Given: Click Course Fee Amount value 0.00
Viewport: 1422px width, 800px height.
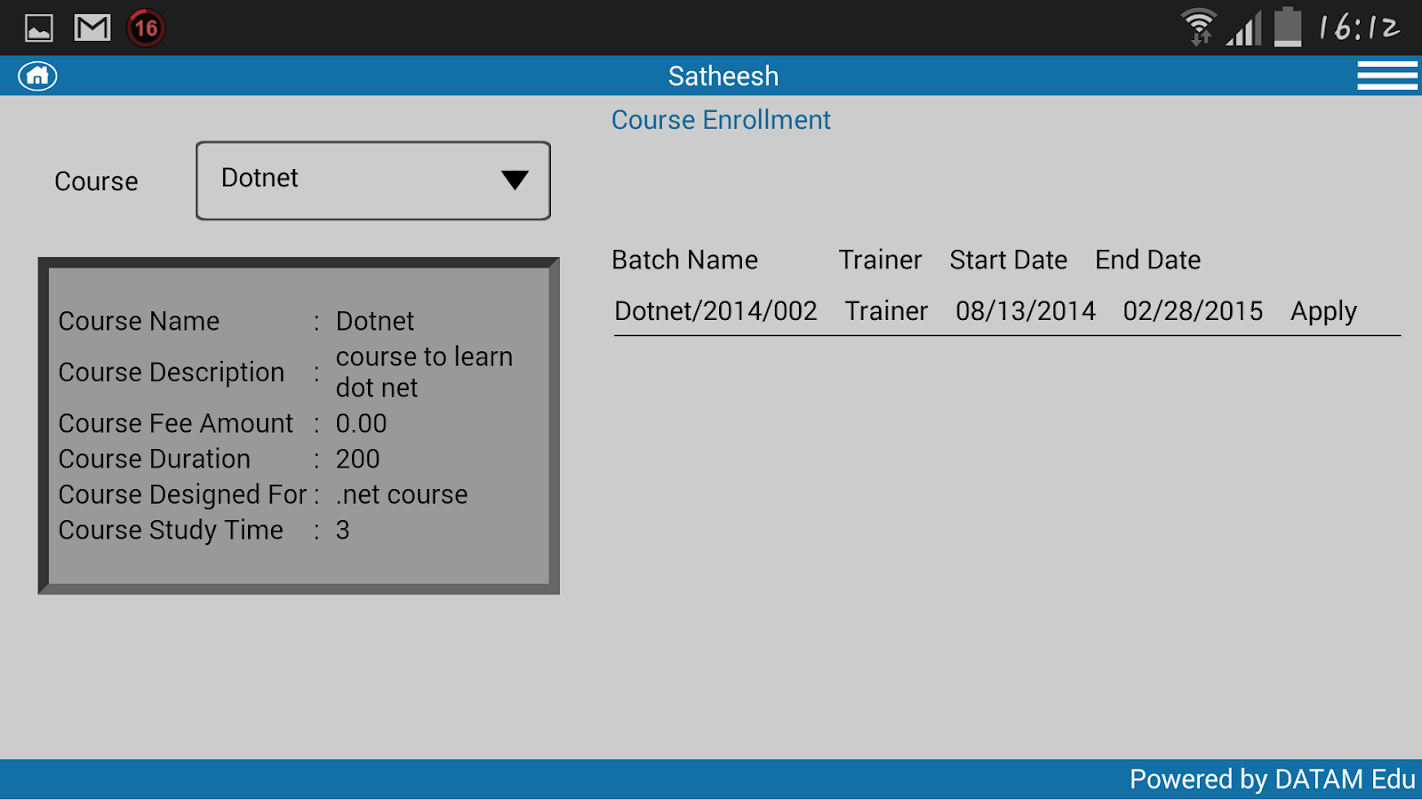Looking at the screenshot, I should coord(361,423).
